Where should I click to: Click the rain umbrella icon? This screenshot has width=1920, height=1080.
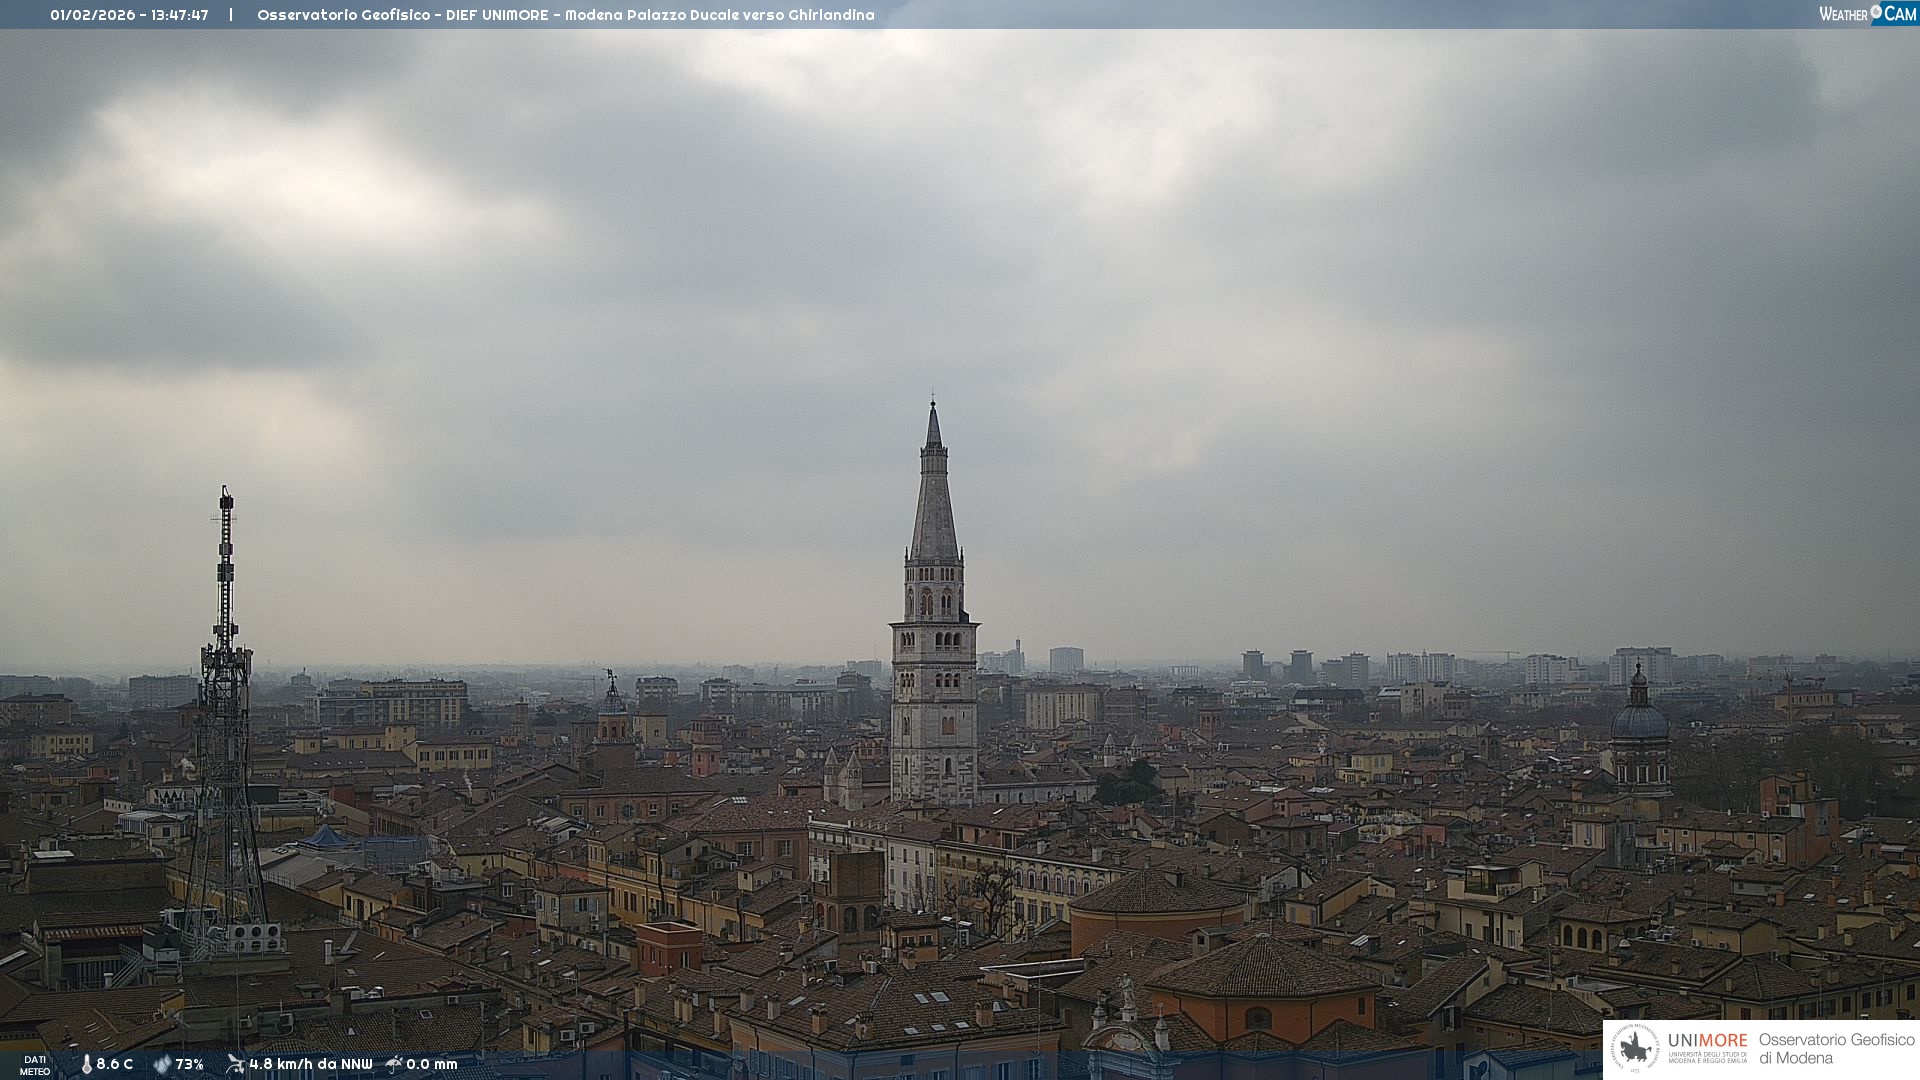[394, 1064]
